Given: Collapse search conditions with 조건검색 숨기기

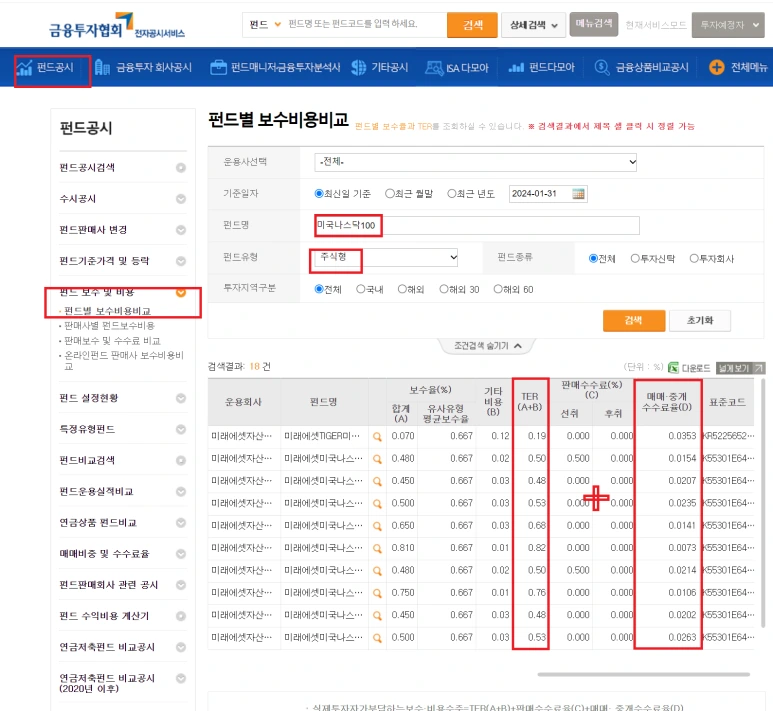Looking at the screenshot, I should point(487,346).
